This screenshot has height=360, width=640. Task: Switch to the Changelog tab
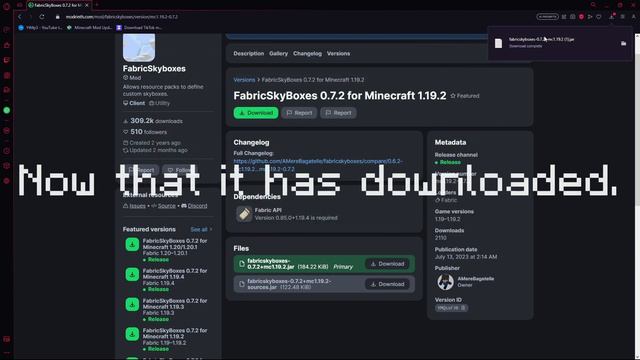tap(307, 53)
